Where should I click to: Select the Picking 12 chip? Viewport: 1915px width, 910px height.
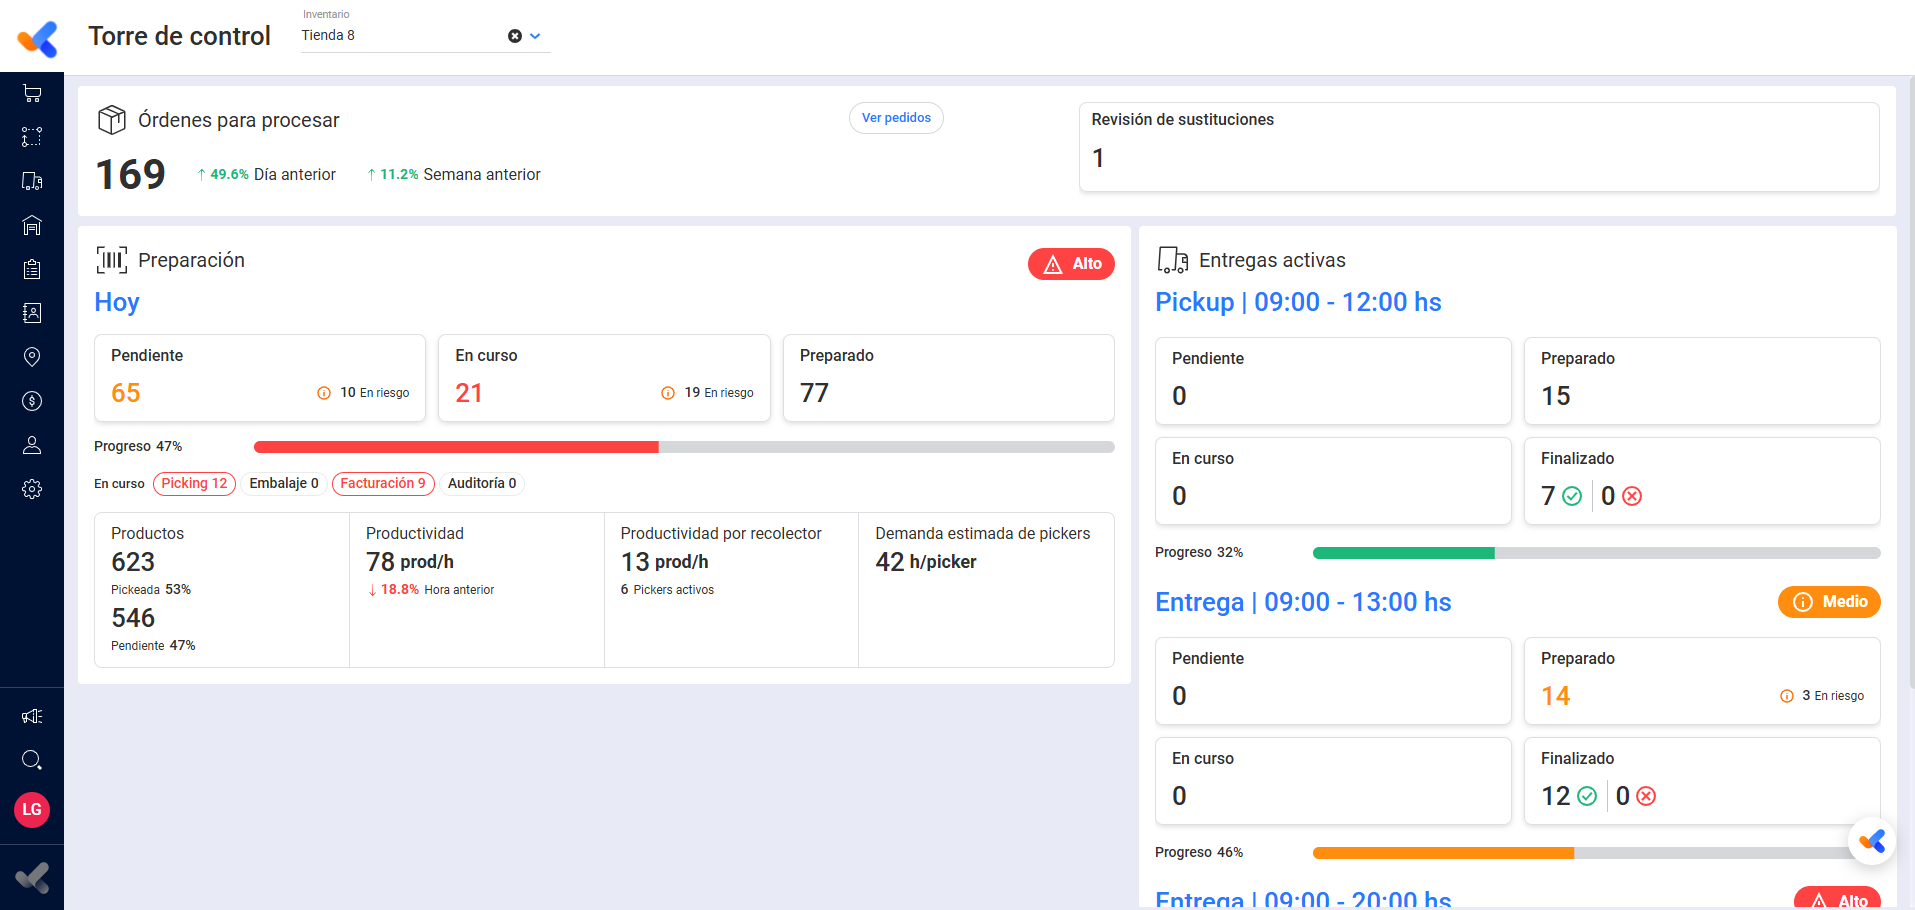[x=195, y=484]
